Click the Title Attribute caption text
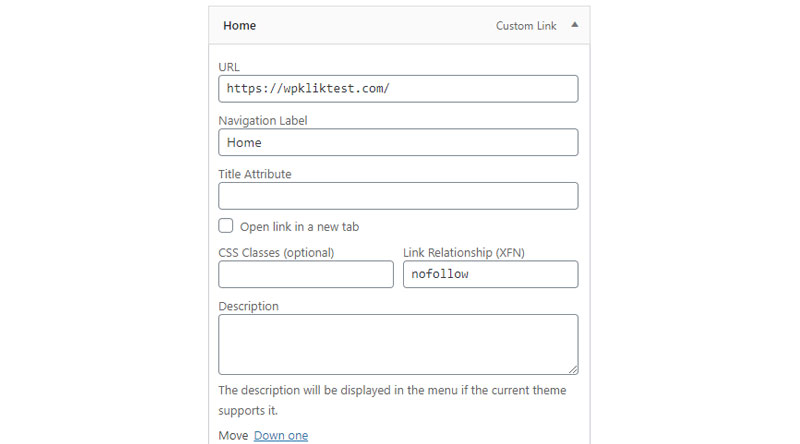Image resolution: width=800 pixels, height=444 pixels. [255, 174]
